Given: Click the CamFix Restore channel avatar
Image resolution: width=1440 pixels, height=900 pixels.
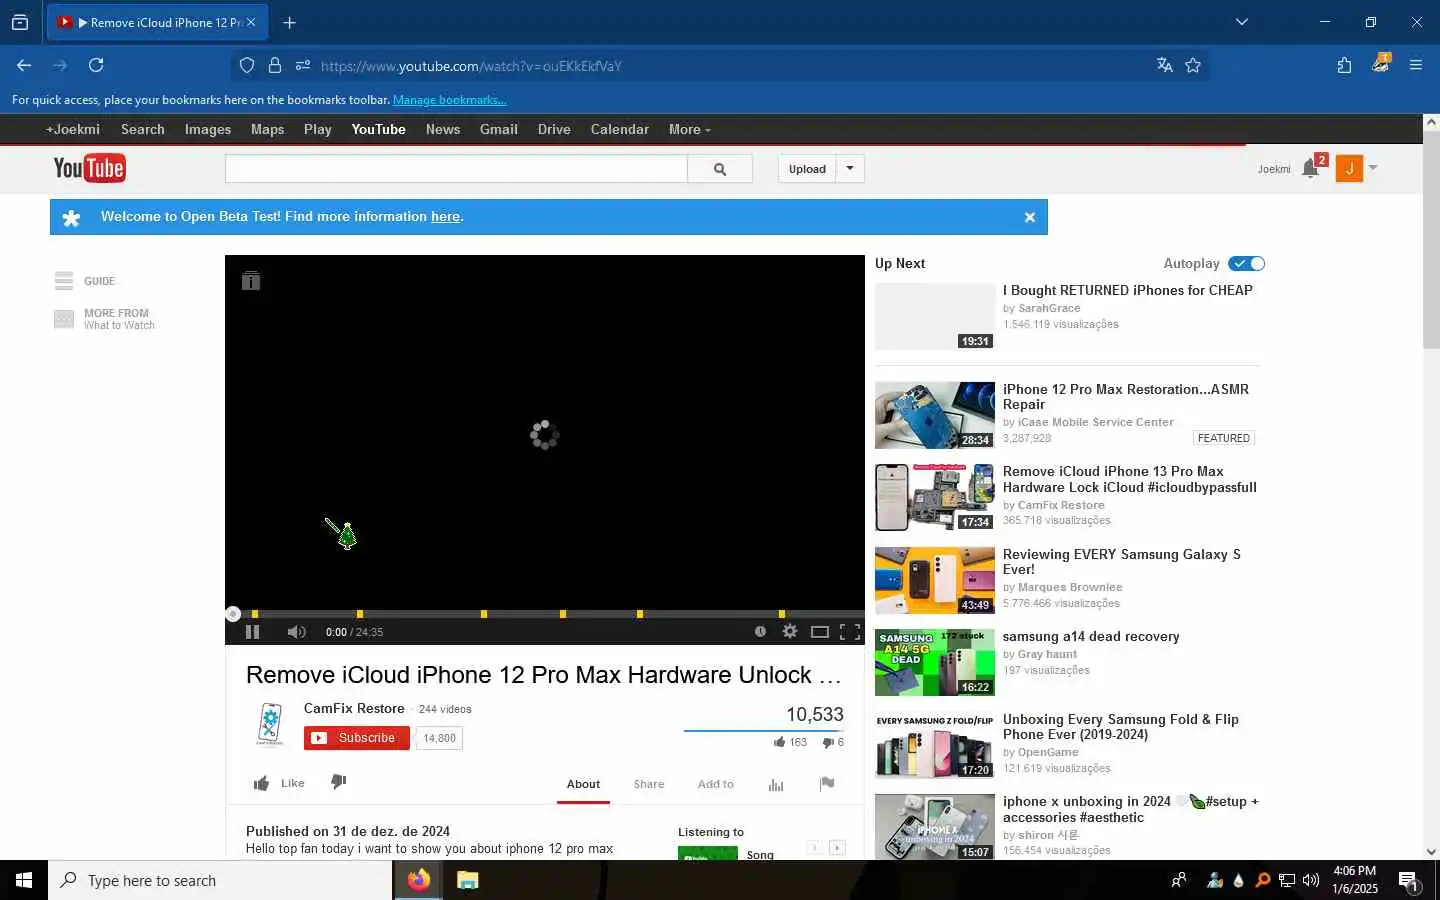Looking at the screenshot, I should point(270,724).
